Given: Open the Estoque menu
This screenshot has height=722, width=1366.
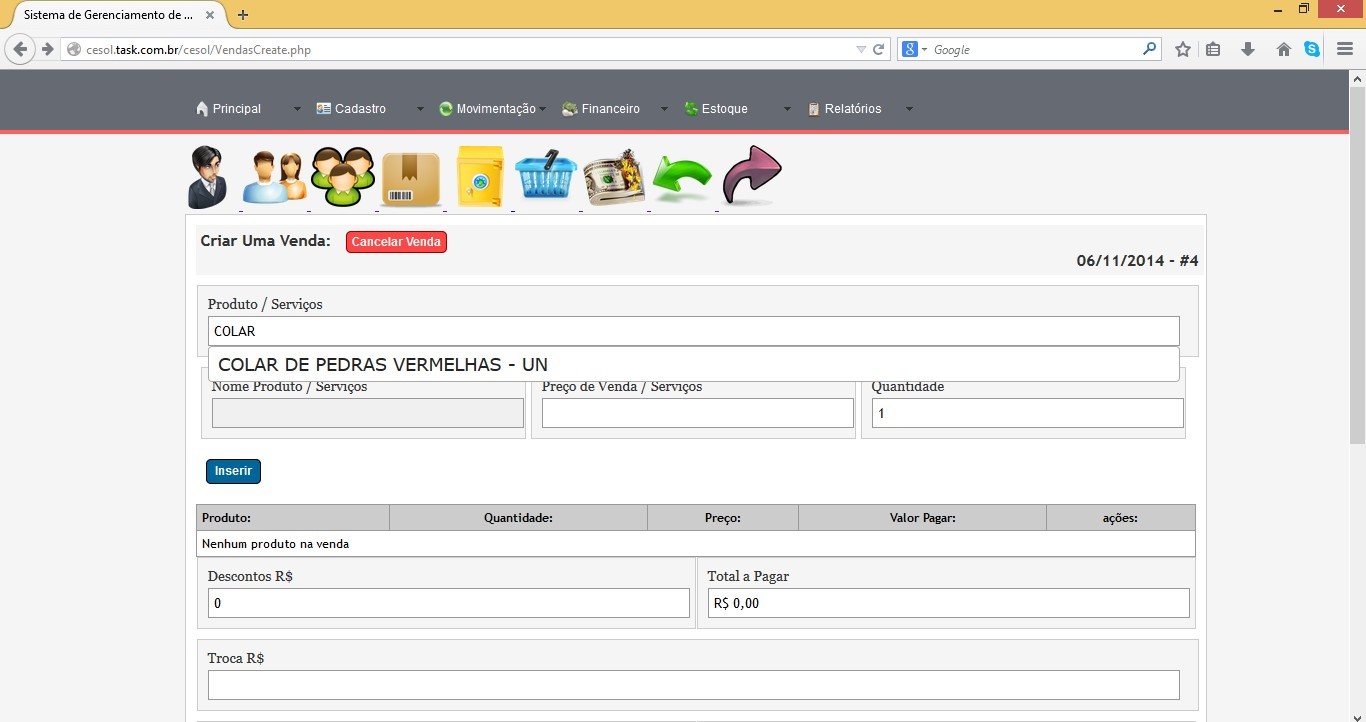Looking at the screenshot, I should pos(724,109).
